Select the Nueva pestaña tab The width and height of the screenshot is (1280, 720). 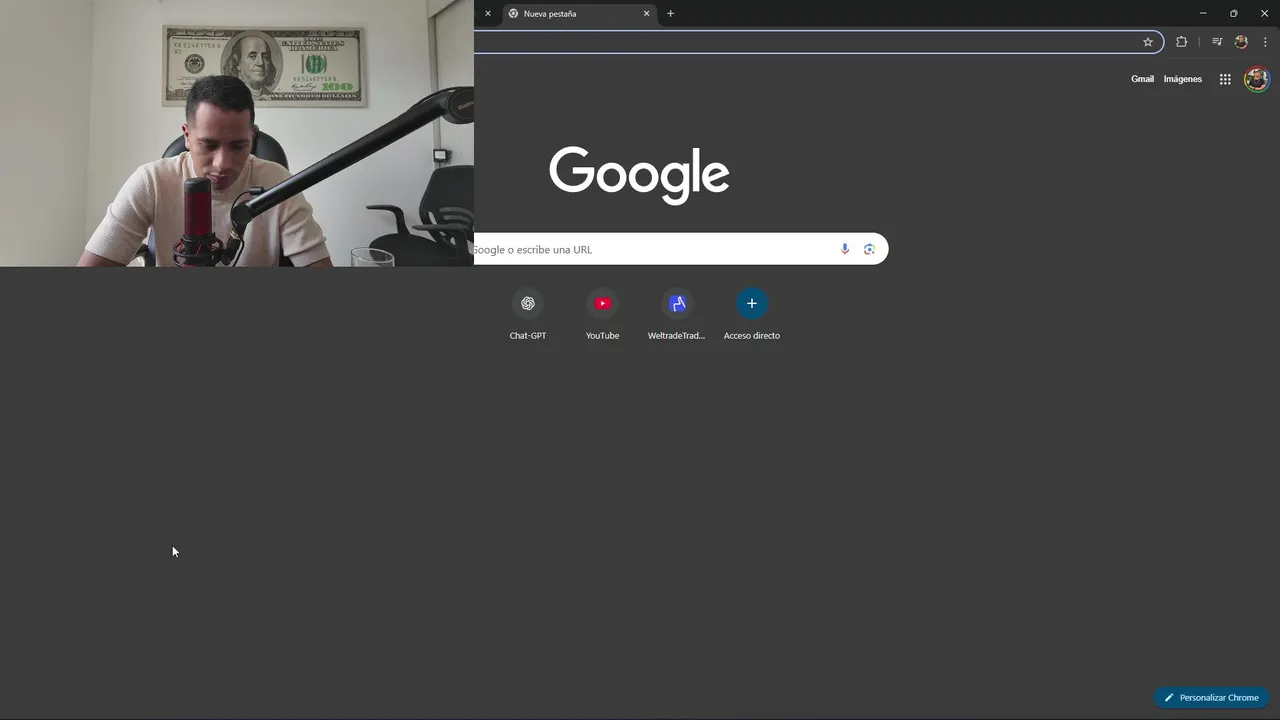pyautogui.click(x=578, y=14)
